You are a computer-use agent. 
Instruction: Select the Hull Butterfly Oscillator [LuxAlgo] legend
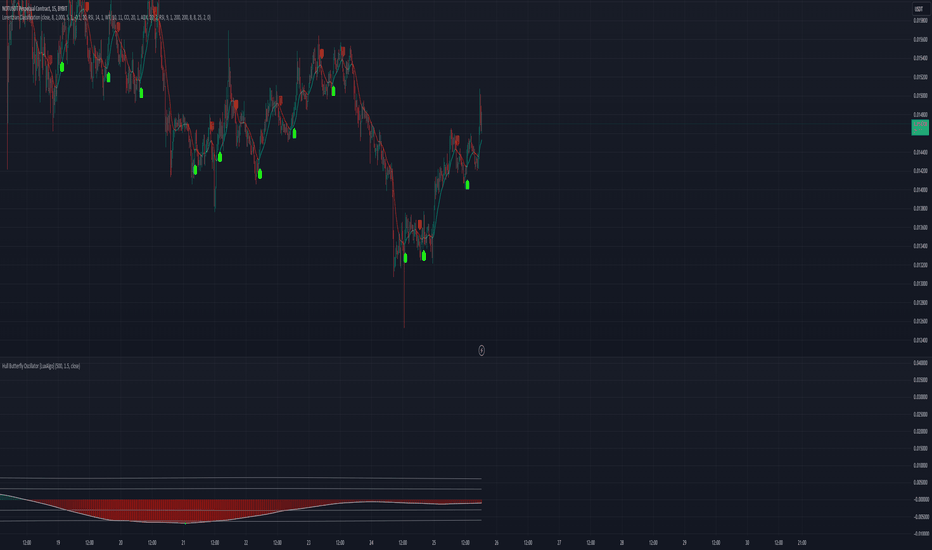[41, 366]
